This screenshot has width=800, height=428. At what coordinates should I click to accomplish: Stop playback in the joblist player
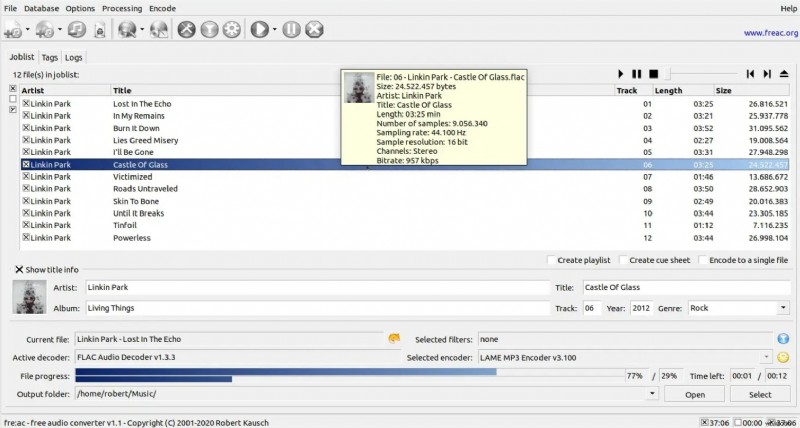click(x=654, y=74)
